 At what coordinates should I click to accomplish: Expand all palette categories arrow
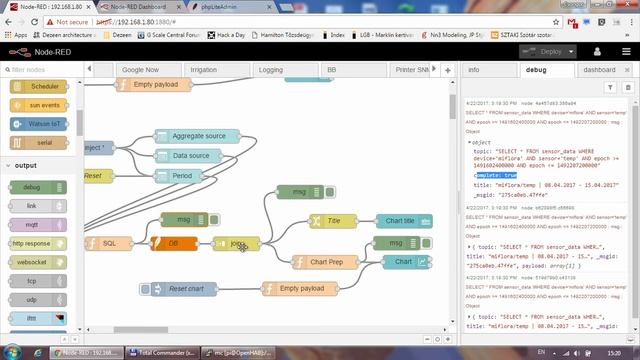(x=75, y=340)
